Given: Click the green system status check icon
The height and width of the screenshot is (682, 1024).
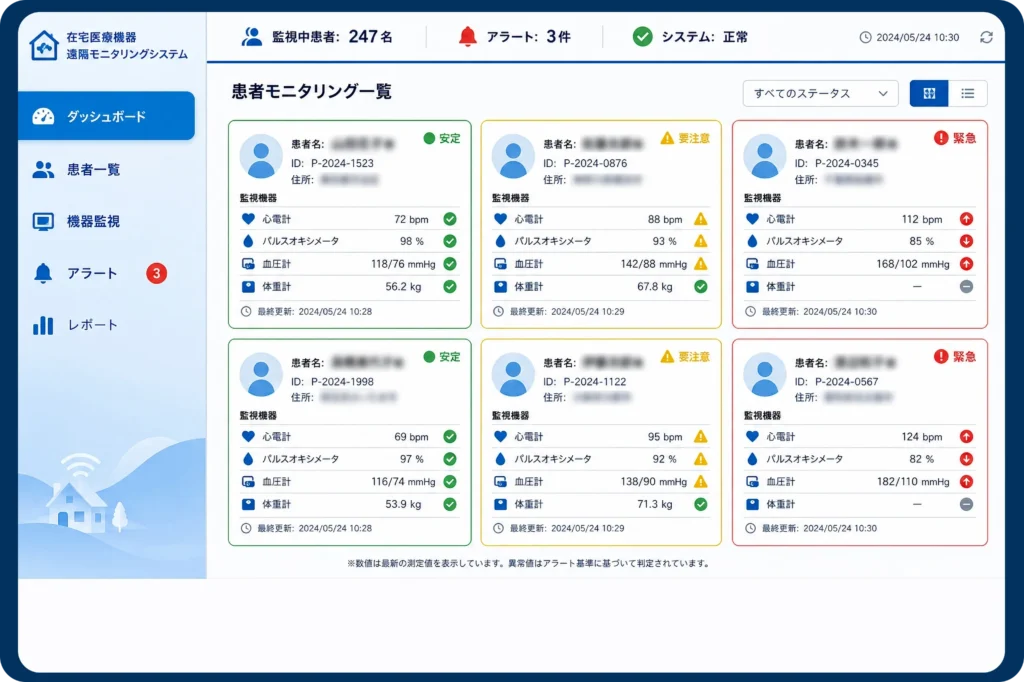Looking at the screenshot, I should (x=643, y=37).
